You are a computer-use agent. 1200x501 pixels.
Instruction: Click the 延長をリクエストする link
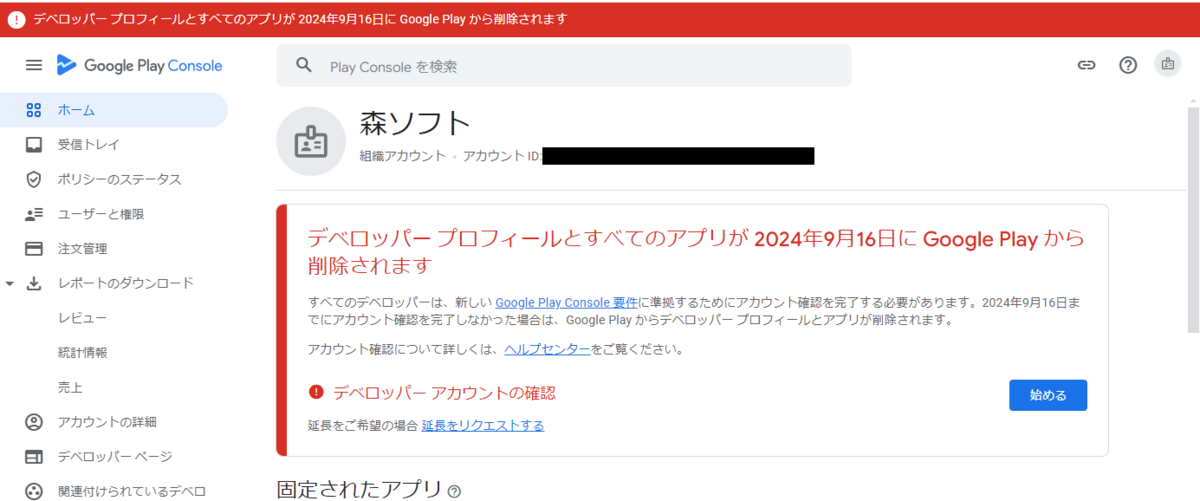click(483, 425)
